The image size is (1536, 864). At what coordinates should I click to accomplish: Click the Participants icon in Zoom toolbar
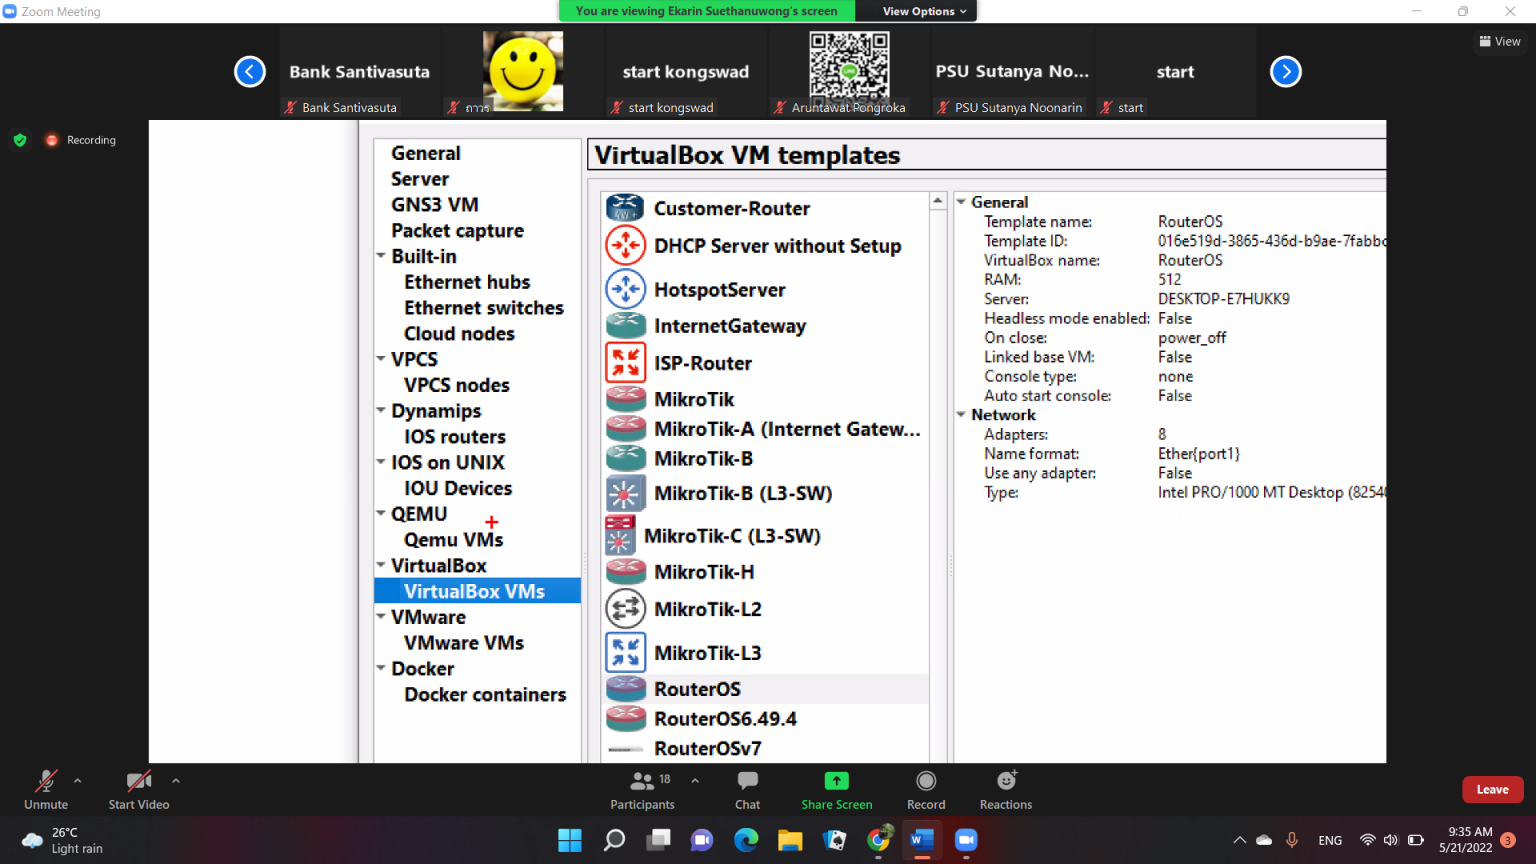(x=642, y=781)
